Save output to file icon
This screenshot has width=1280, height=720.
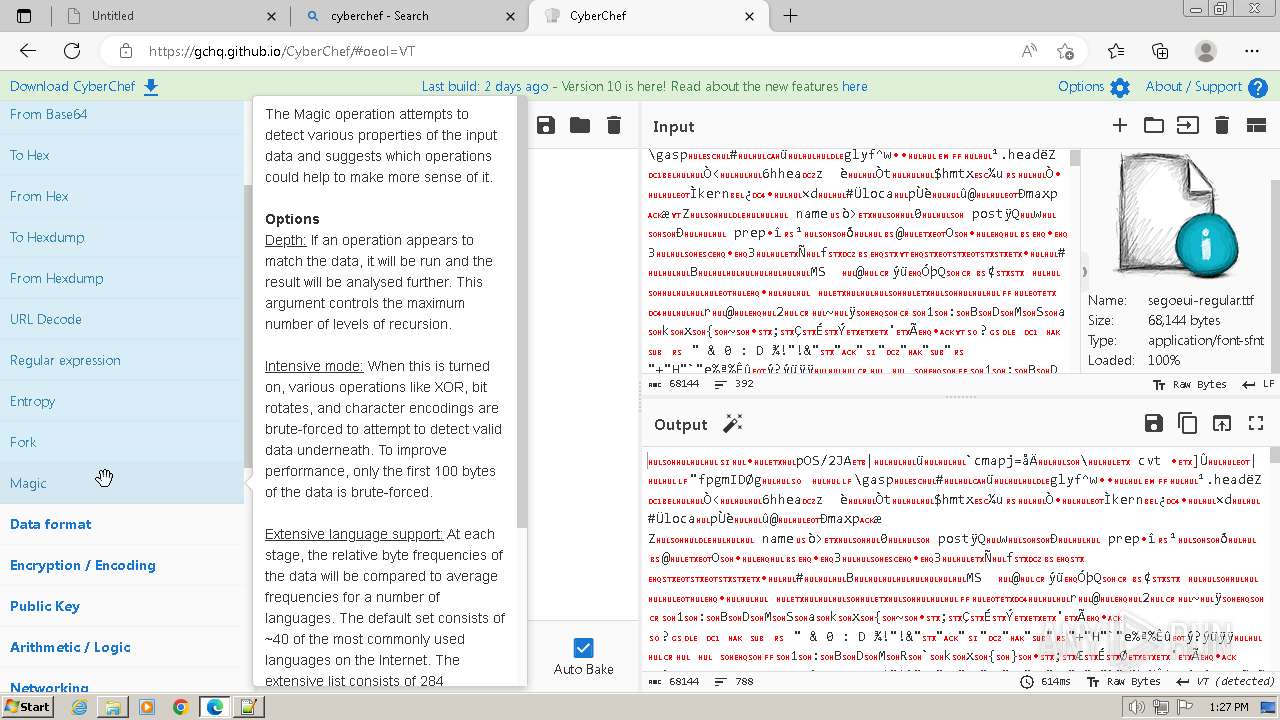1154,423
